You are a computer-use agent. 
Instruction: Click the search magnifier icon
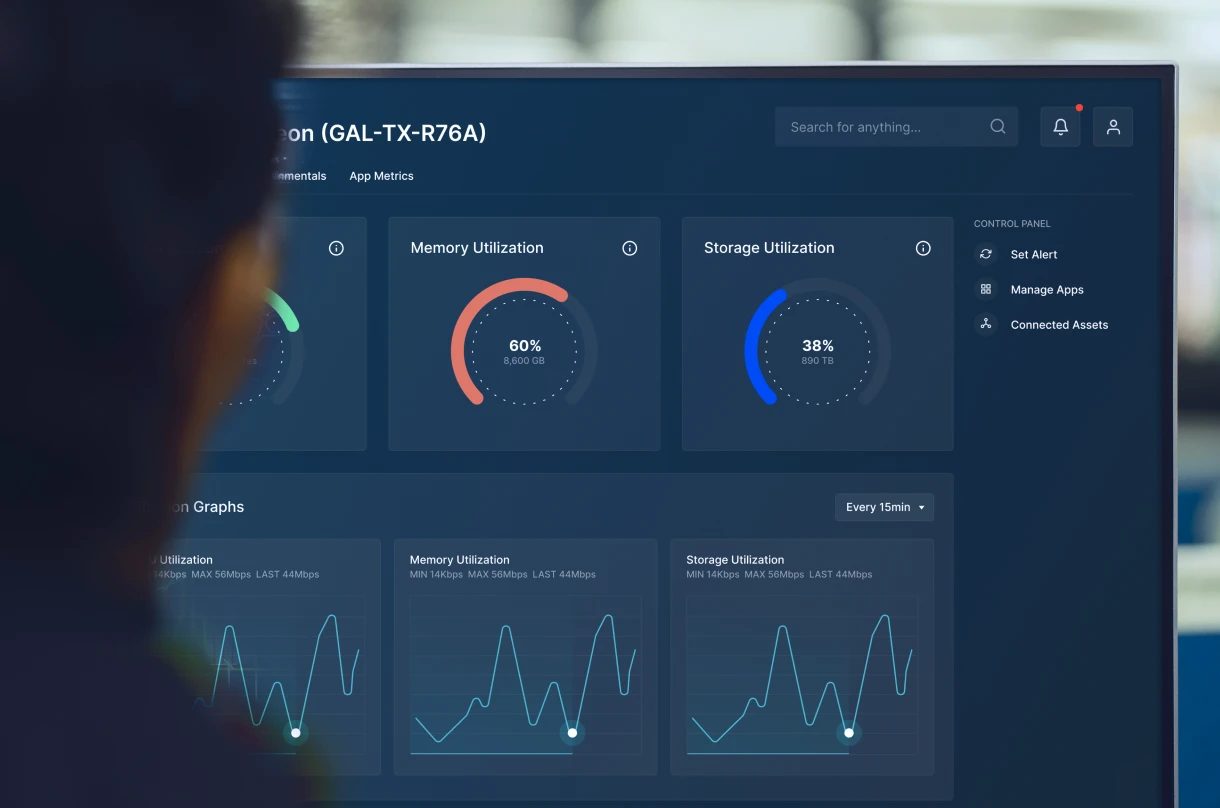(997, 126)
